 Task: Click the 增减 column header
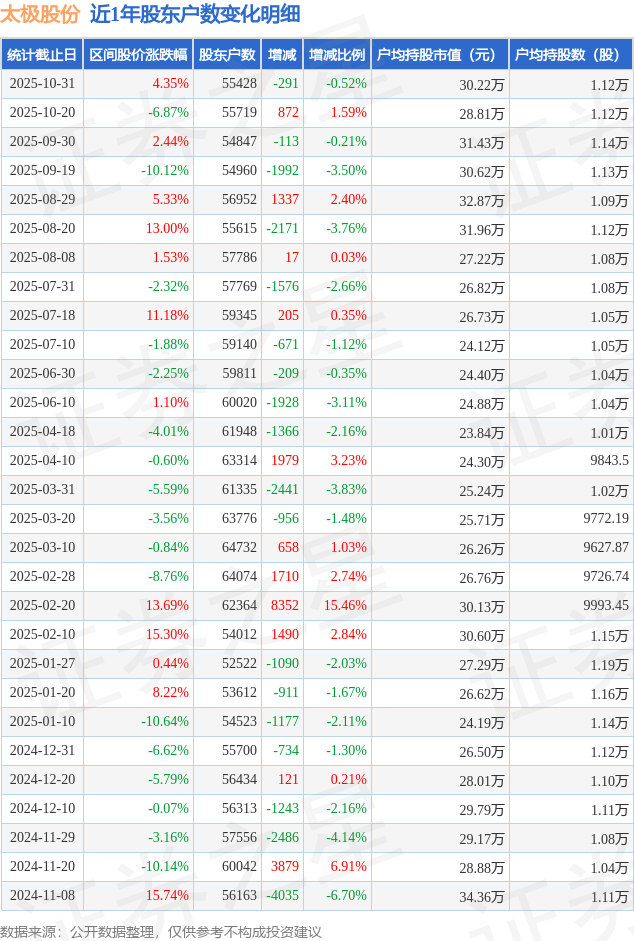(x=282, y=55)
